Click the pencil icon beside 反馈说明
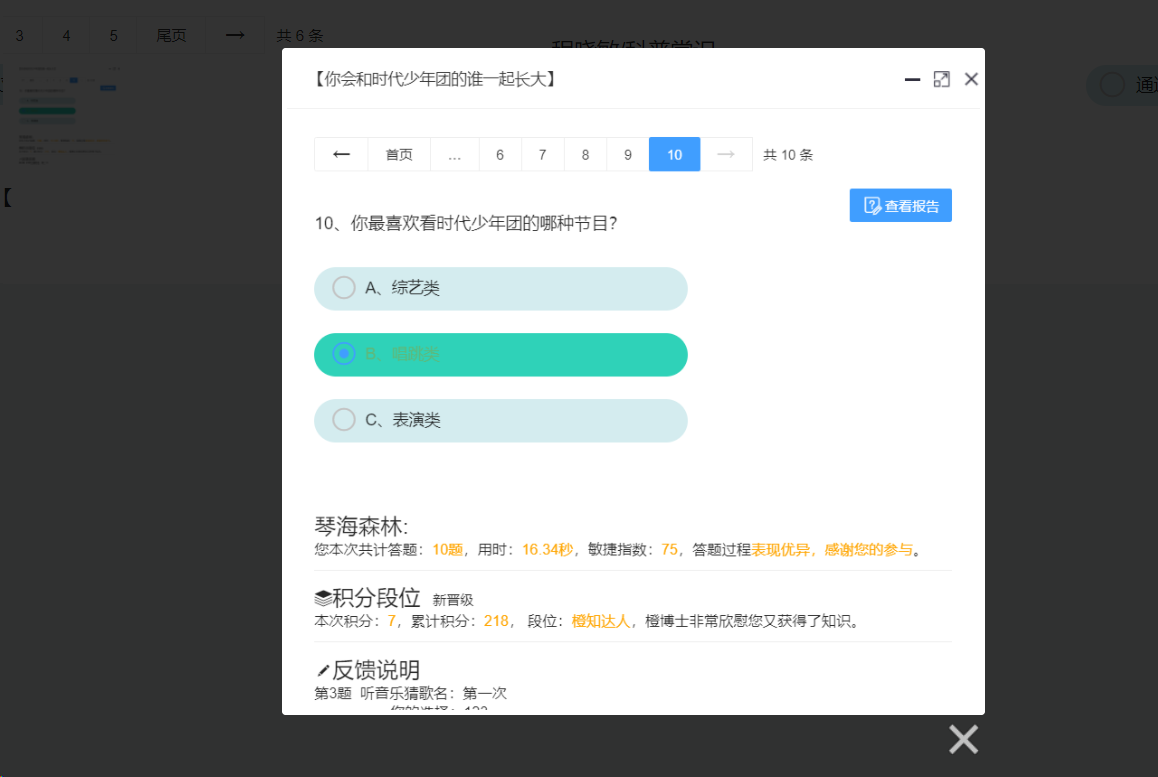Viewport: 1158px width, 777px height. tap(323, 671)
